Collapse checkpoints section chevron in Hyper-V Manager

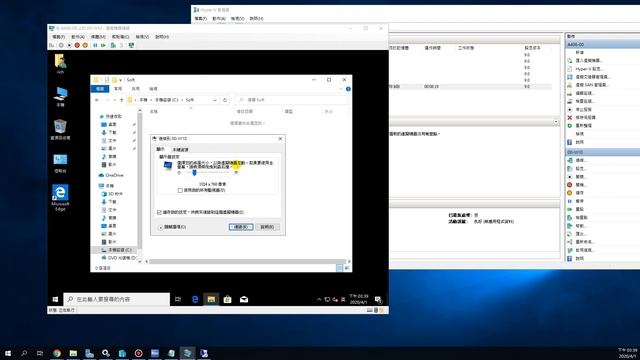[x=556, y=122]
